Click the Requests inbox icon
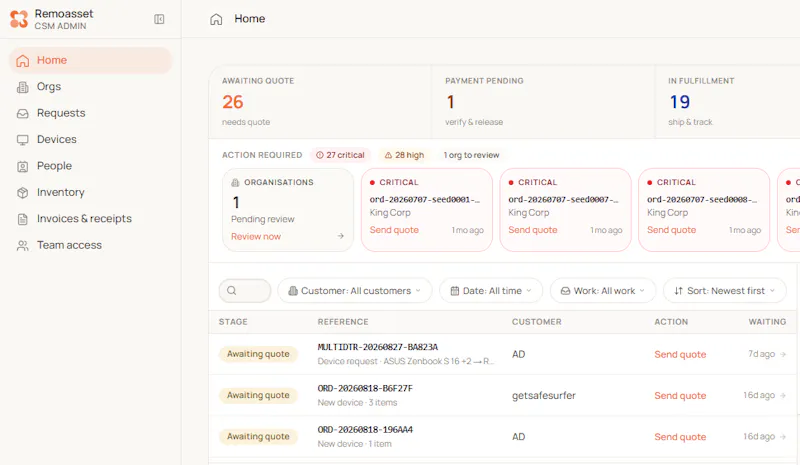The height and width of the screenshot is (465, 800). pos(22,114)
